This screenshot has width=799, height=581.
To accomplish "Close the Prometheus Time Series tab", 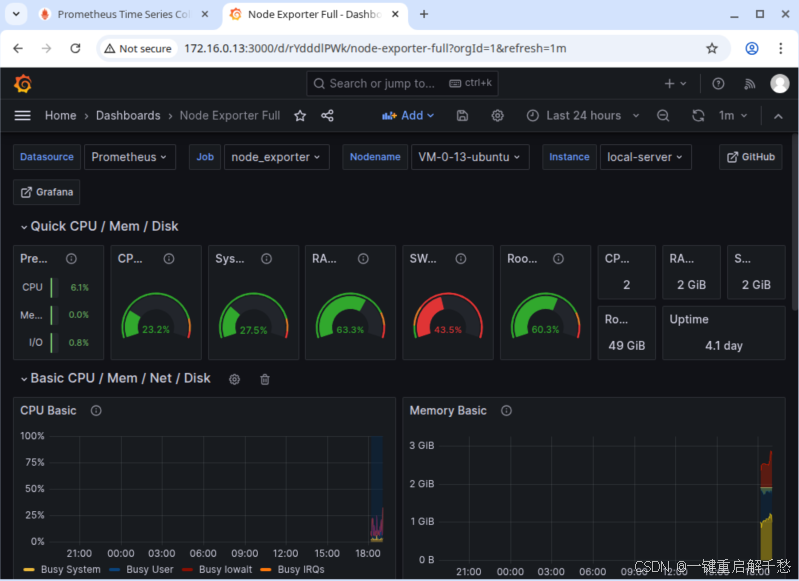I will pyautogui.click(x=205, y=14).
